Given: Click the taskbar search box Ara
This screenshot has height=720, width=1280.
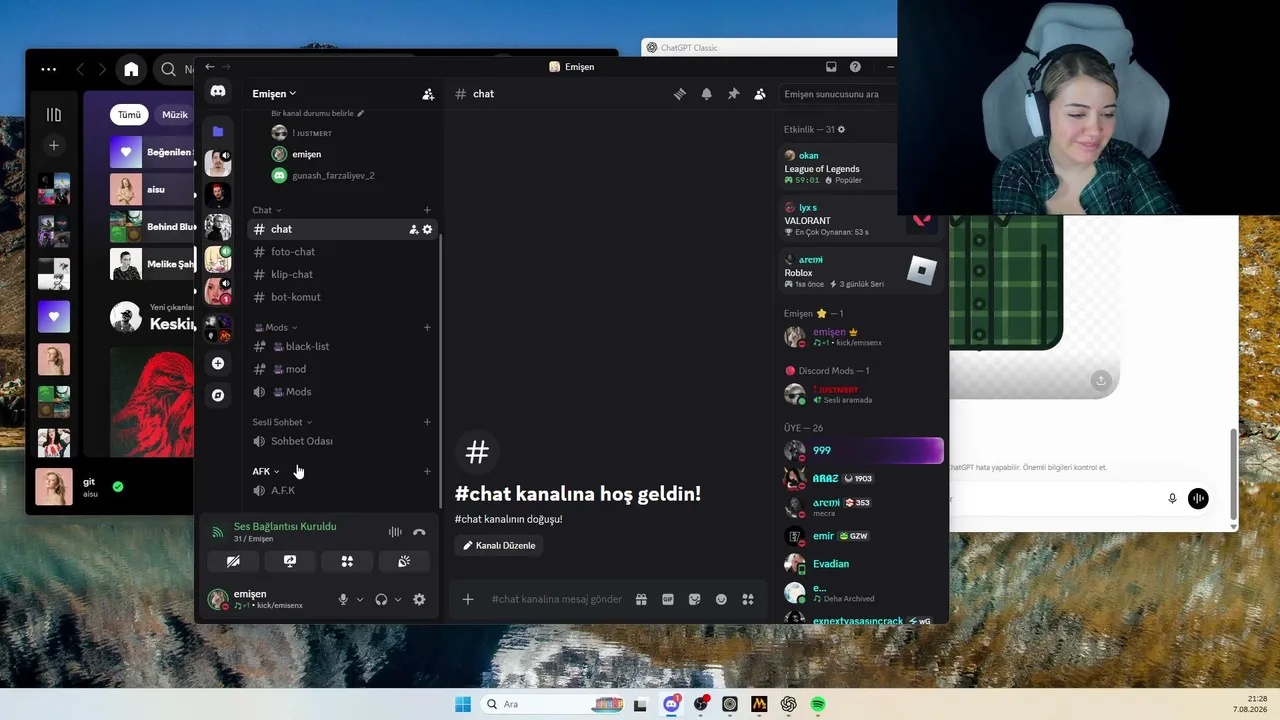Looking at the screenshot, I should pyautogui.click(x=552, y=704).
